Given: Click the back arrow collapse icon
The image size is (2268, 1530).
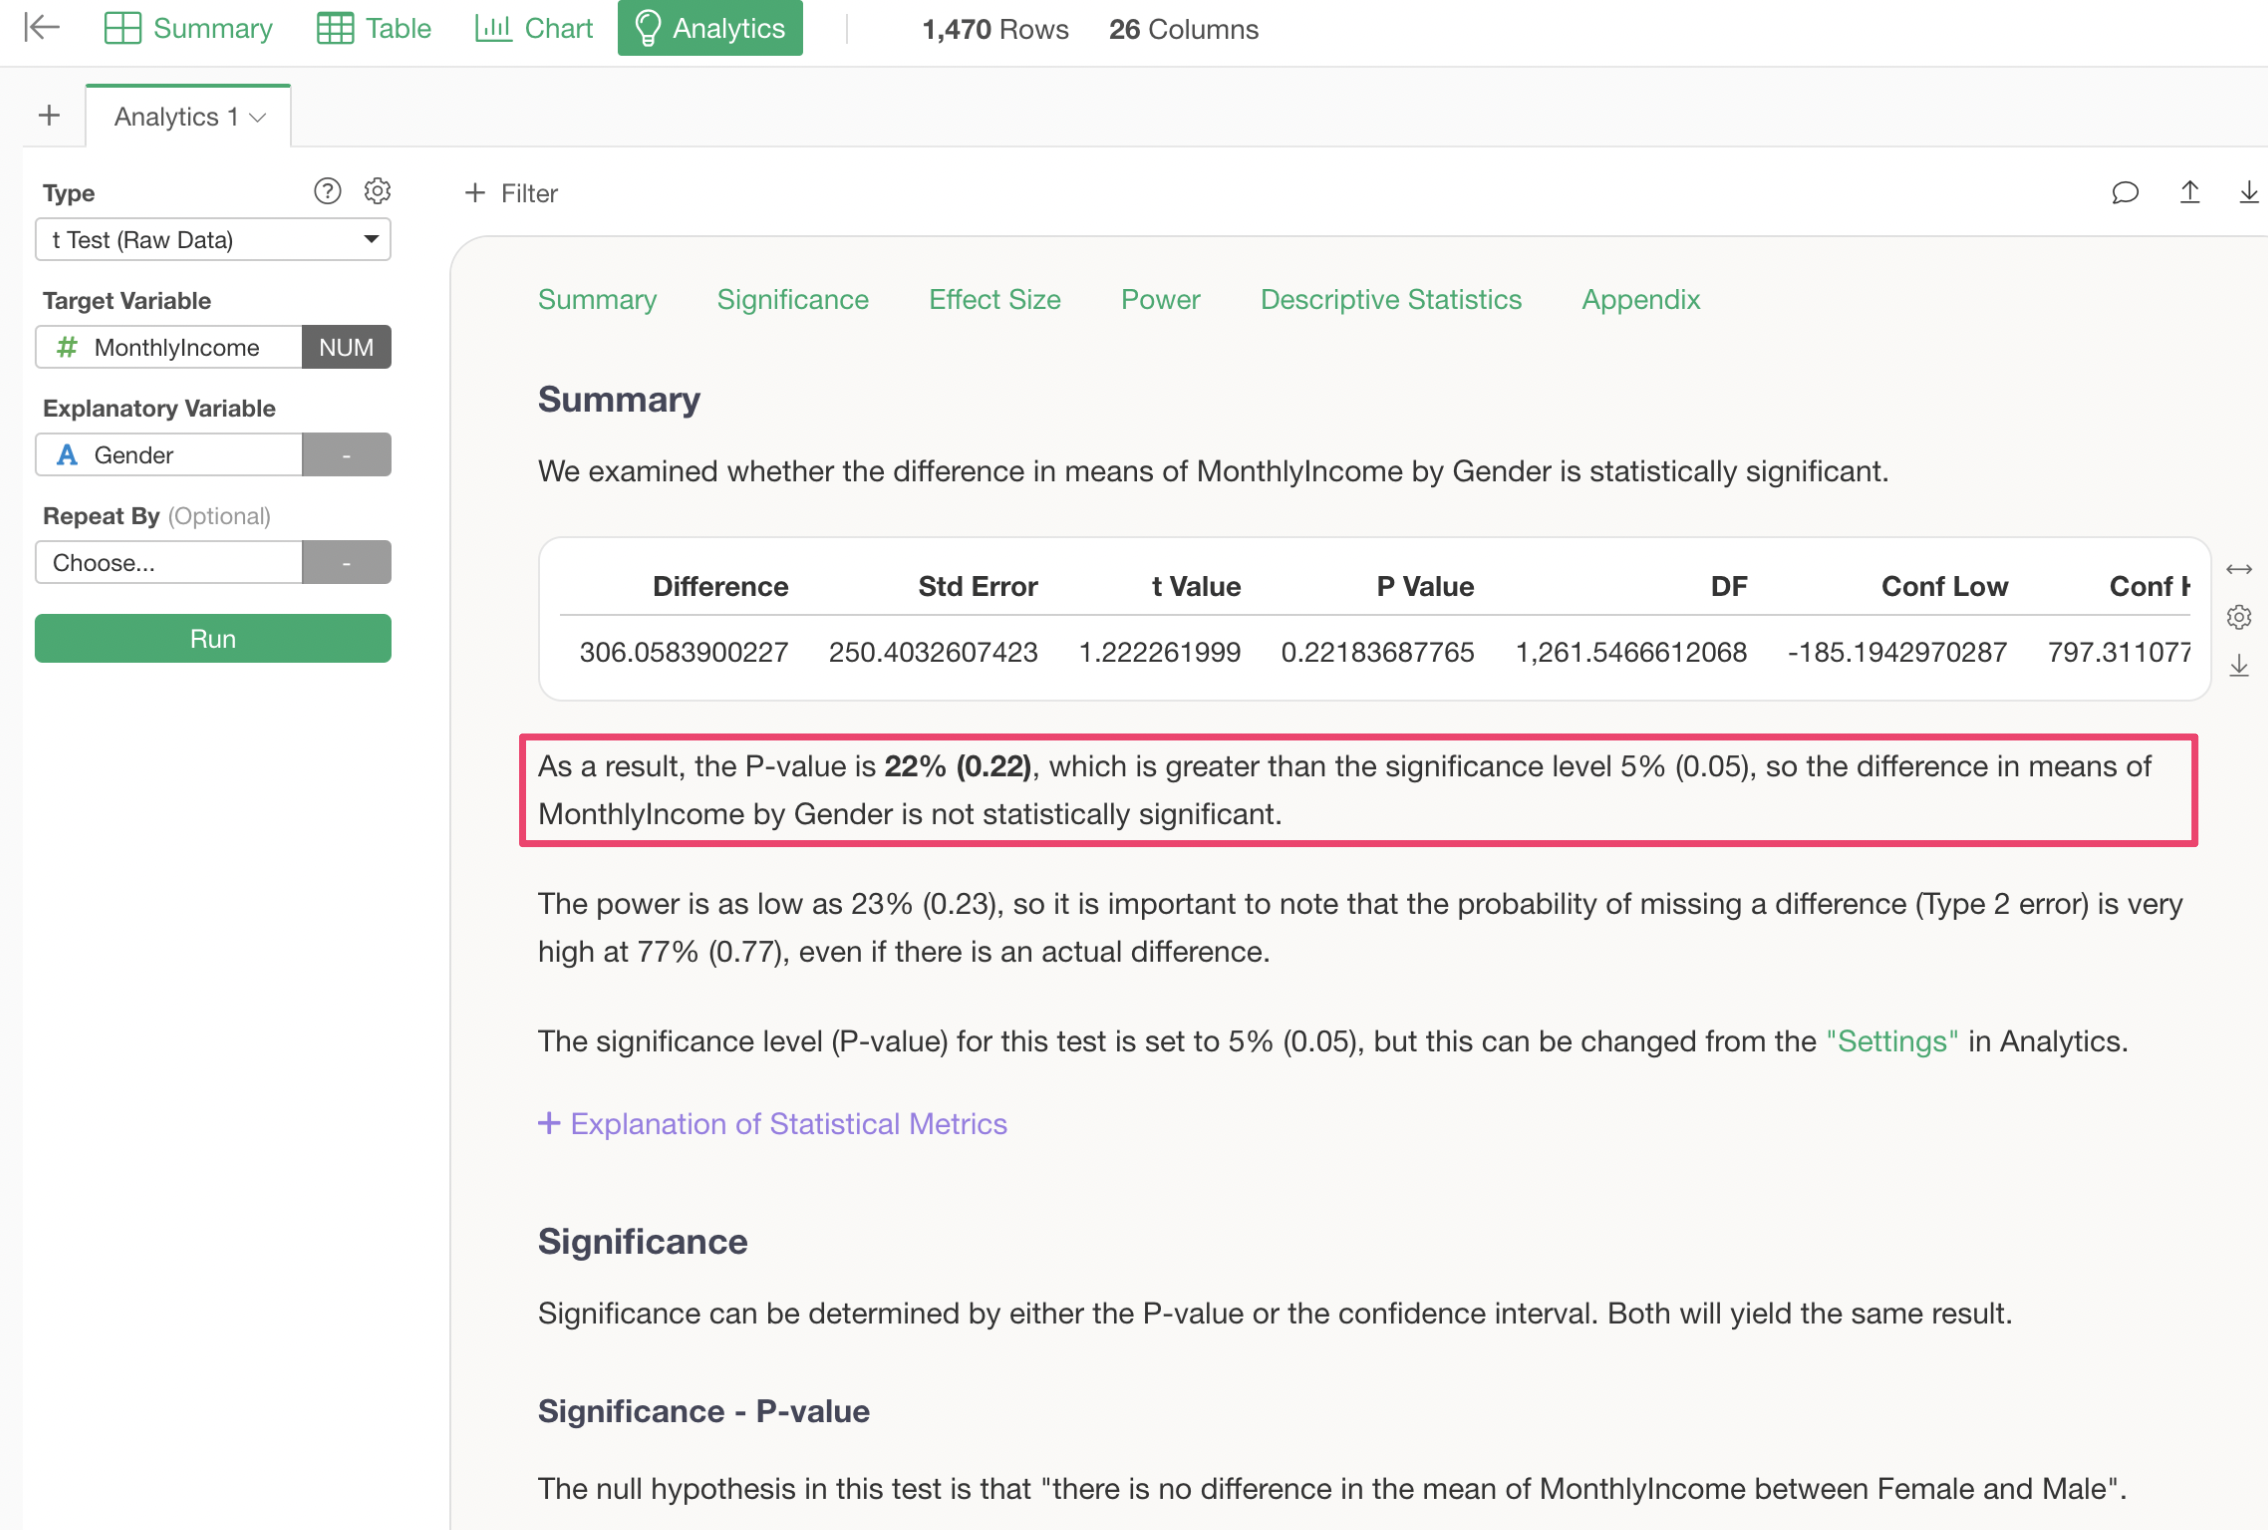Looking at the screenshot, I should (42, 27).
